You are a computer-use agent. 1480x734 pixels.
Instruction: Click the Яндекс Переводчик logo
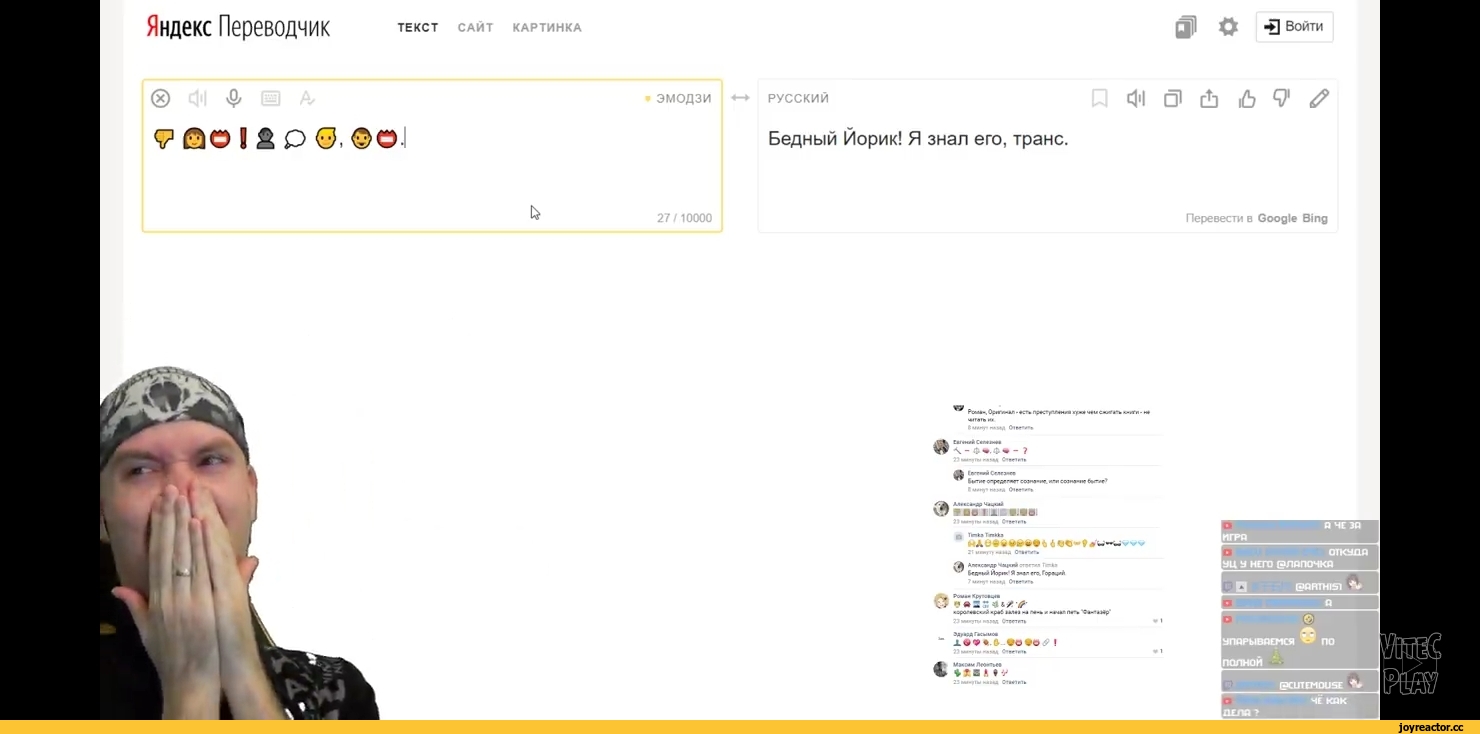(238, 27)
